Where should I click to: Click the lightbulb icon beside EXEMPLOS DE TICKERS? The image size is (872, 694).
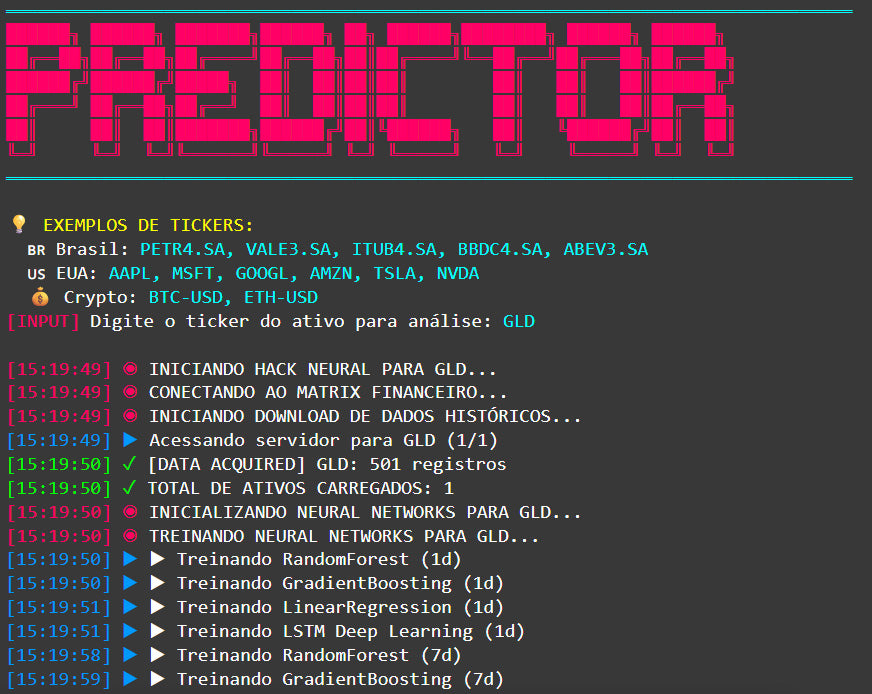click(18, 225)
